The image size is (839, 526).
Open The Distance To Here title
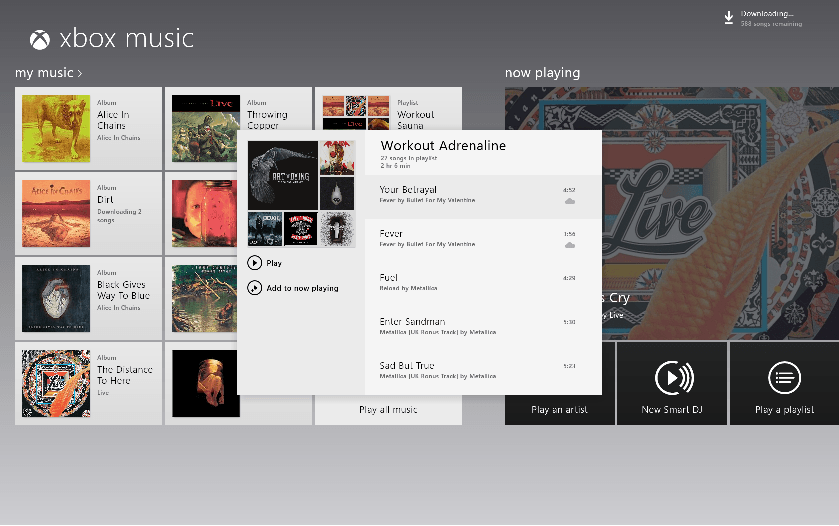click(125, 375)
